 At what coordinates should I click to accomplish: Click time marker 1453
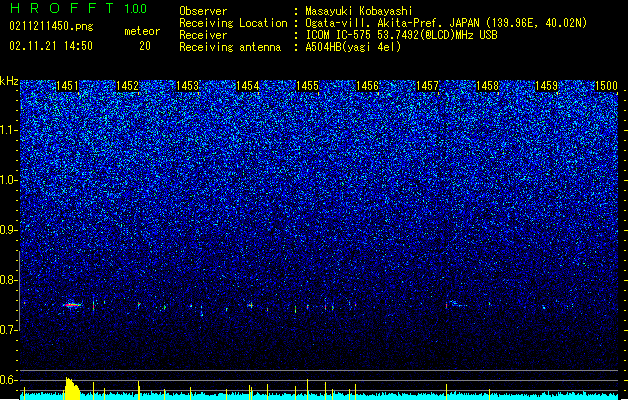click(187, 85)
